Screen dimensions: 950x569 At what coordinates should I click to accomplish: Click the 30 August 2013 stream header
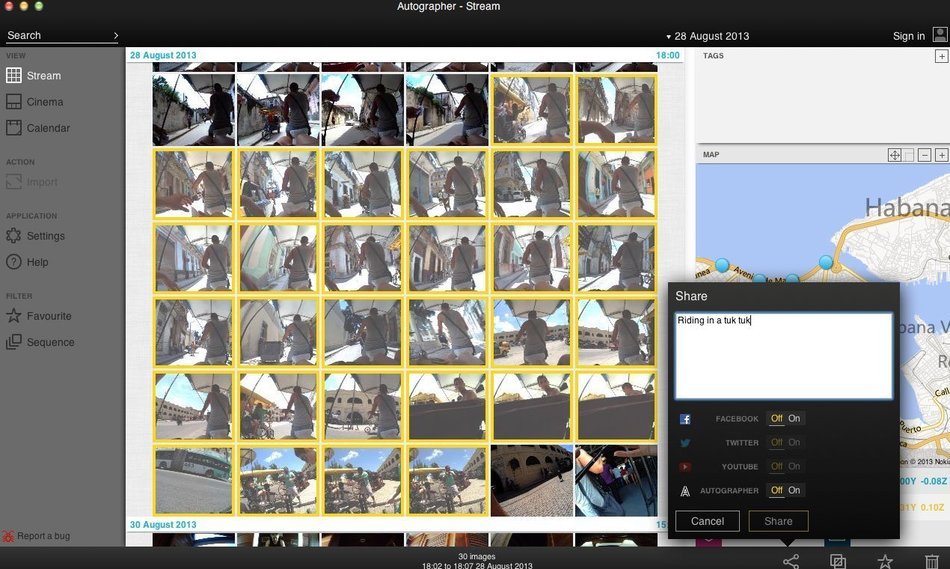[163, 525]
